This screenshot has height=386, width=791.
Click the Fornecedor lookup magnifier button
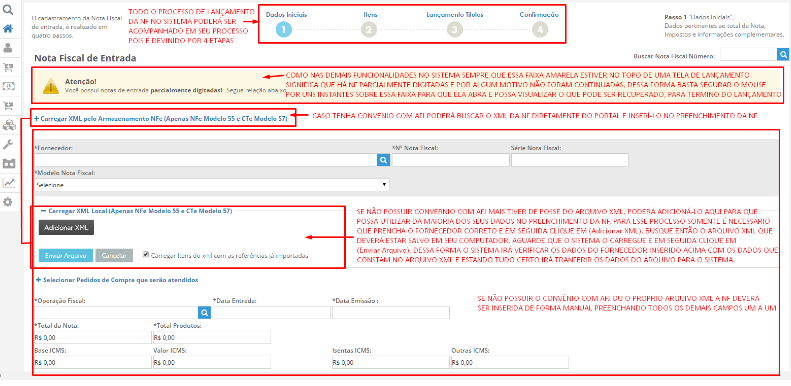point(383,160)
